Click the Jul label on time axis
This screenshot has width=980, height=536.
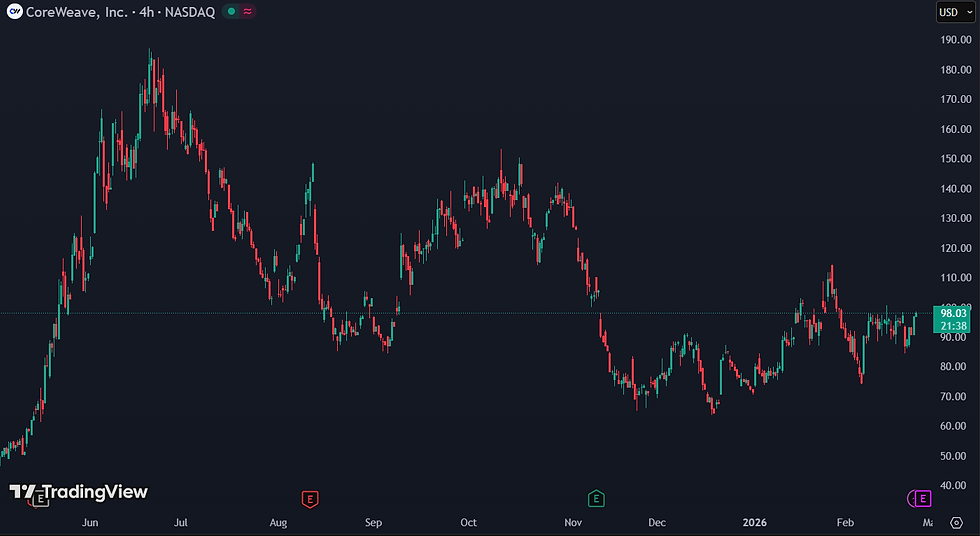click(x=181, y=522)
